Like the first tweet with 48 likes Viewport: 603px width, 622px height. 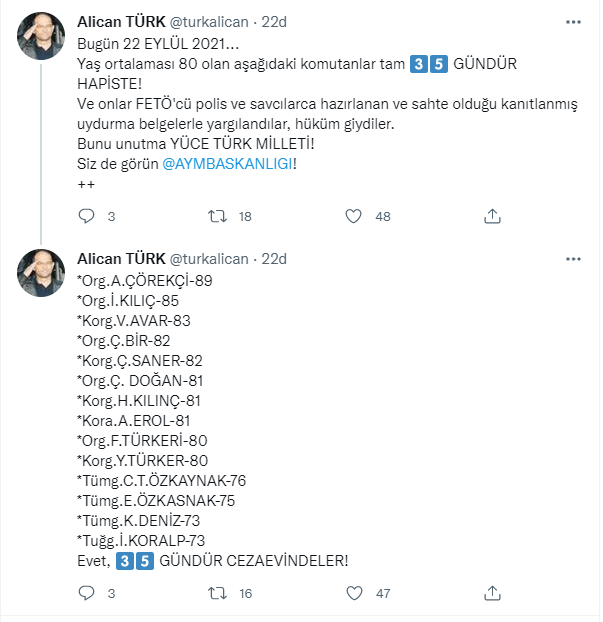[353, 216]
